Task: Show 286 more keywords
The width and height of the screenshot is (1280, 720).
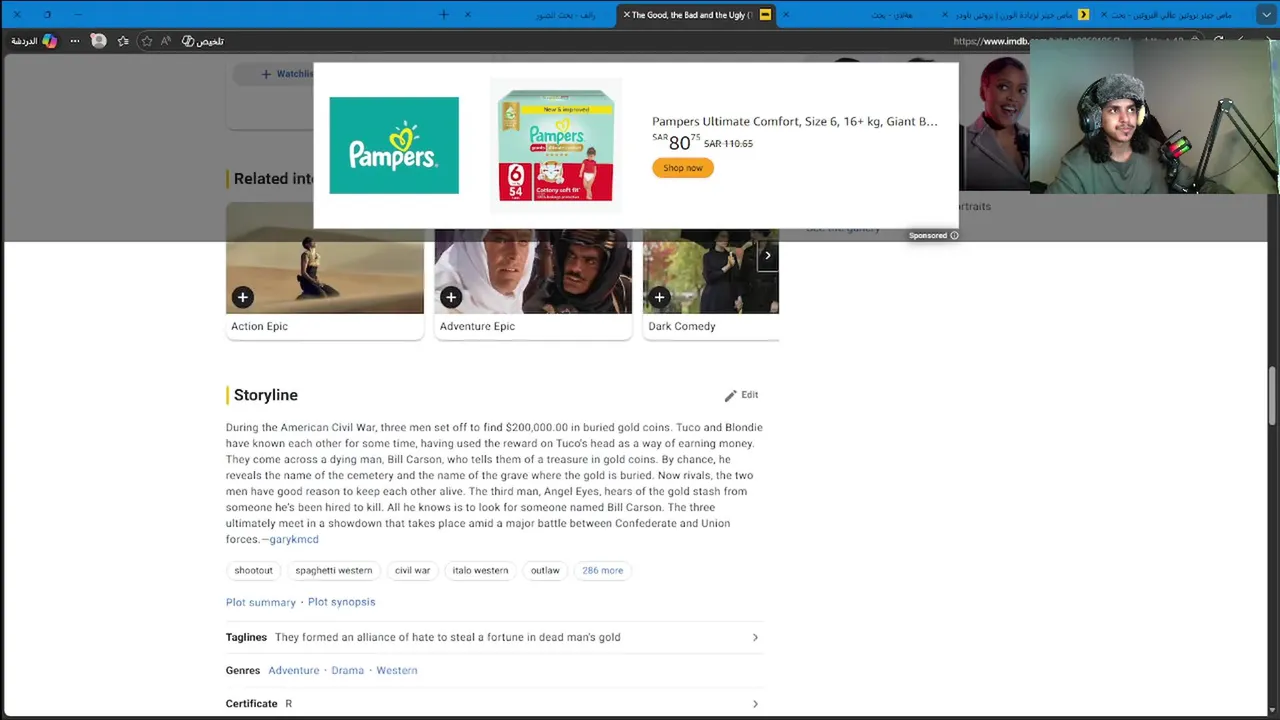Action: (602, 570)
